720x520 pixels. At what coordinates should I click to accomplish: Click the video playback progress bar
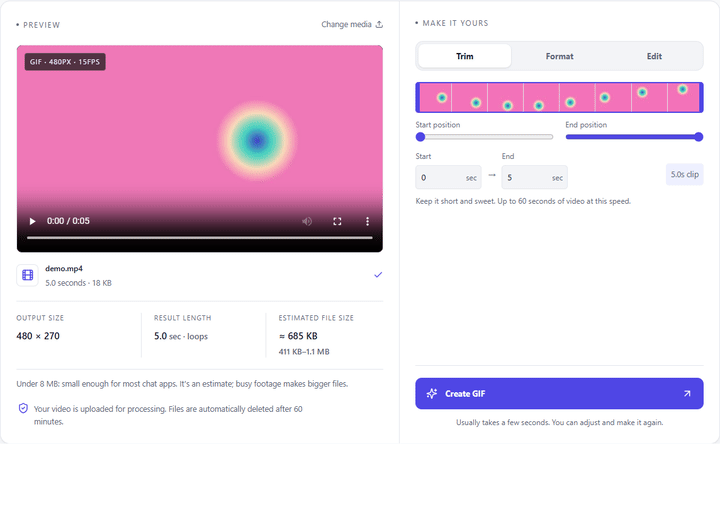click(x=200, y=238)
